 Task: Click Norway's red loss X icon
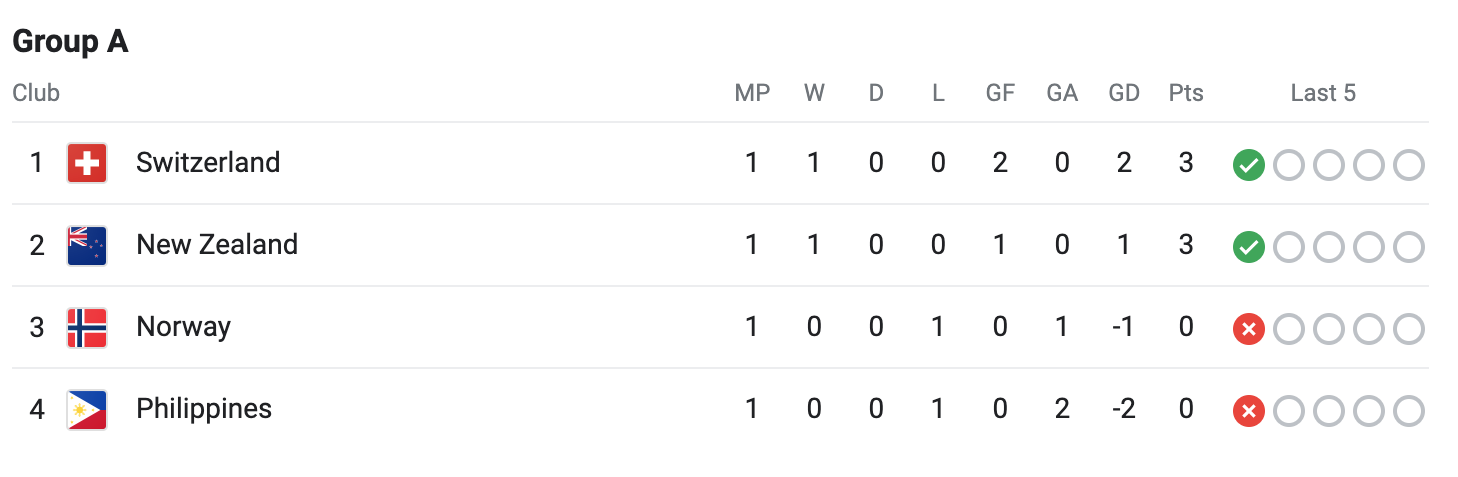[1248, 329]
